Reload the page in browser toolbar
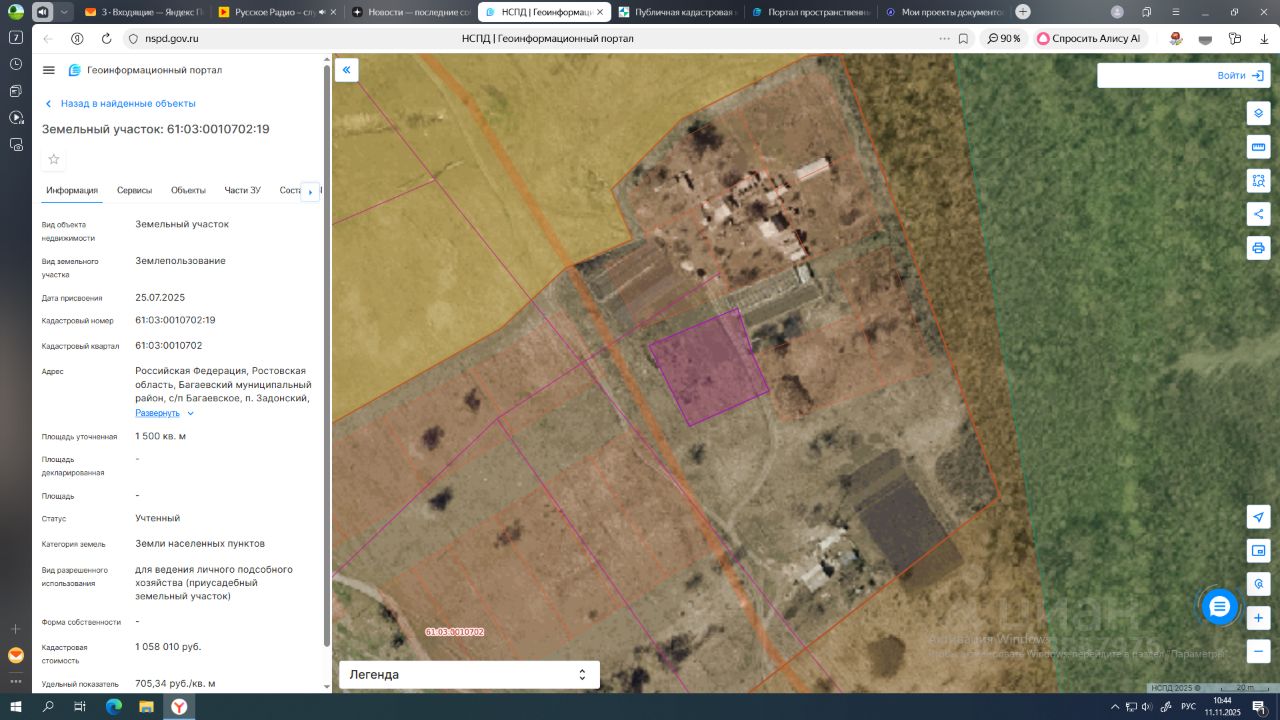 (106, 38)
